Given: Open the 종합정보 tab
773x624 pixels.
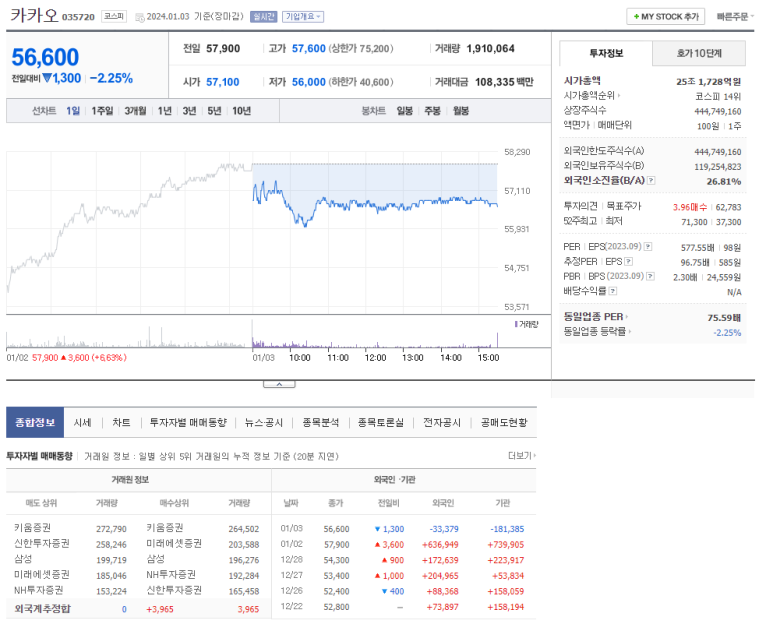Looking at the screenshot, I should tap(35, 422).
